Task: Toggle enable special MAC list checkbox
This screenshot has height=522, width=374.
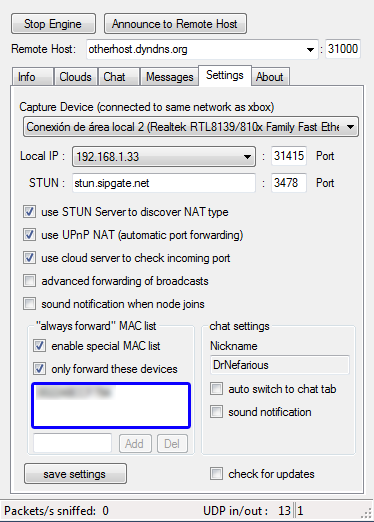Action: (x=39, y=346)
